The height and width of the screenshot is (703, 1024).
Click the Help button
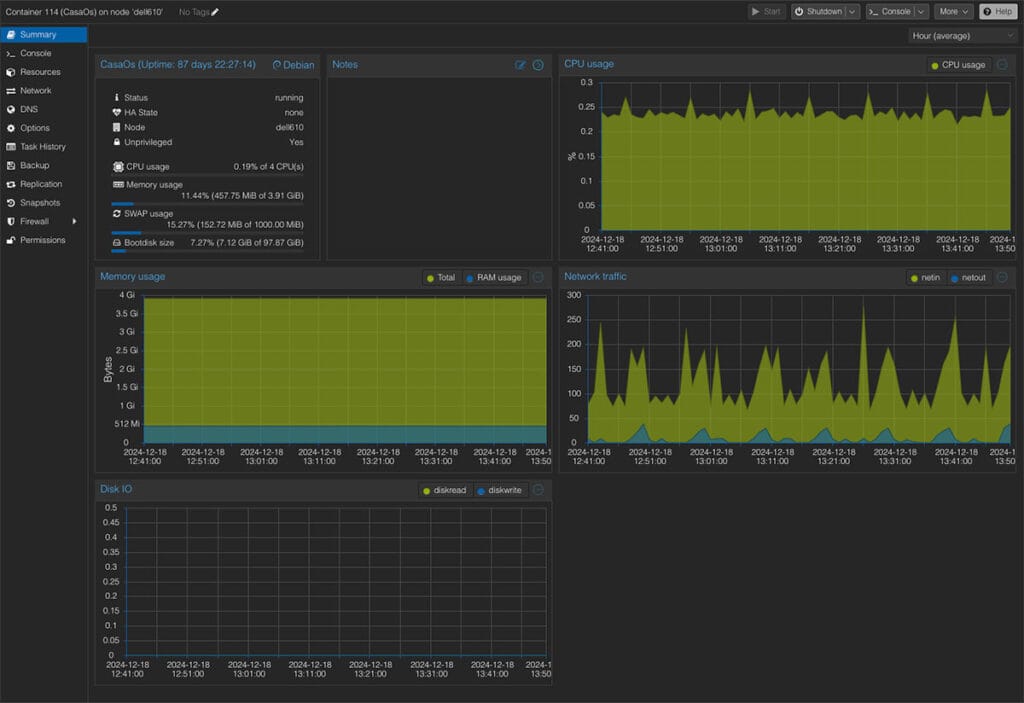pos(997,11)
